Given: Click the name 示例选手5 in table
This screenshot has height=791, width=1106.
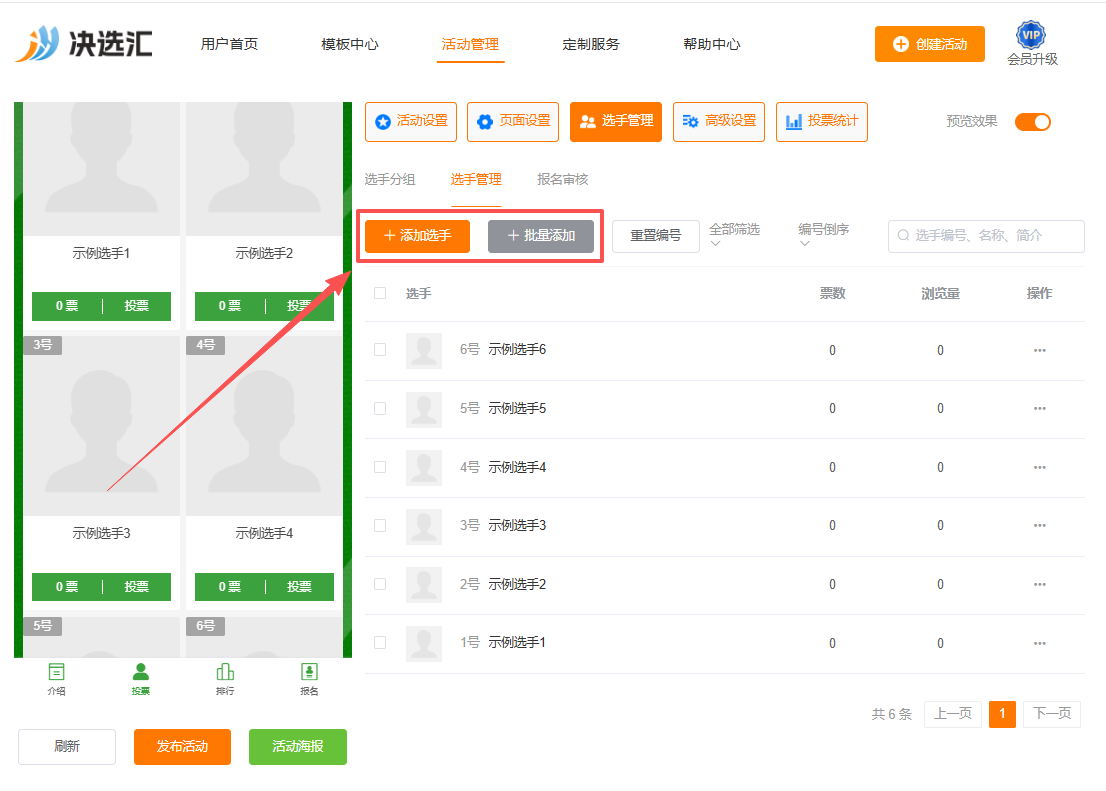Looking at the screenshot, I should tap(517, 409).
